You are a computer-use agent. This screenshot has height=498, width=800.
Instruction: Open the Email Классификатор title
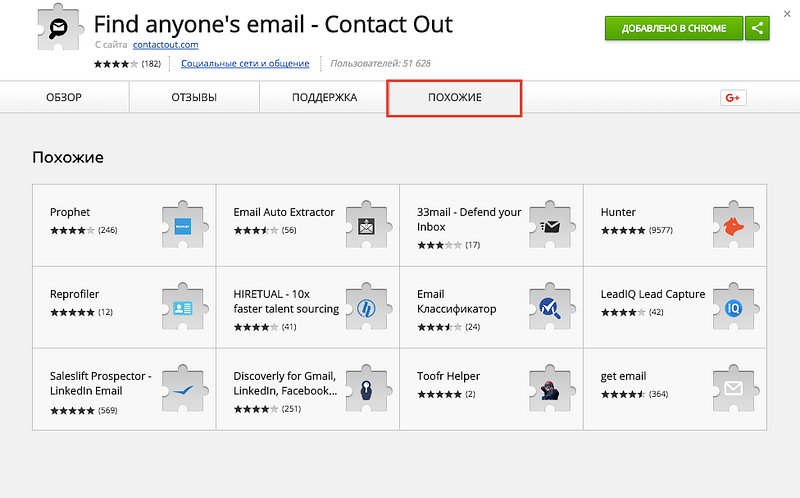coord(457,302)
